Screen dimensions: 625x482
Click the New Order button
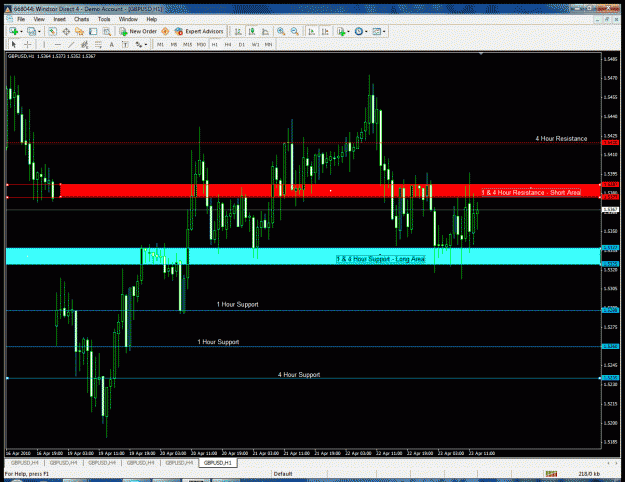(x=138, y=31)
